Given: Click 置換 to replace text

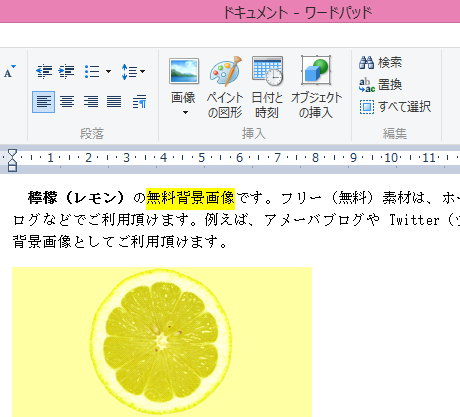Looking at the screenshot, I should (381, 85).
